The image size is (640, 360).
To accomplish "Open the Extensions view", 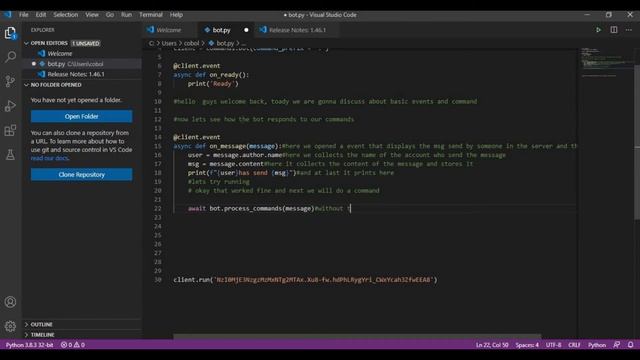I will point(10,130).
